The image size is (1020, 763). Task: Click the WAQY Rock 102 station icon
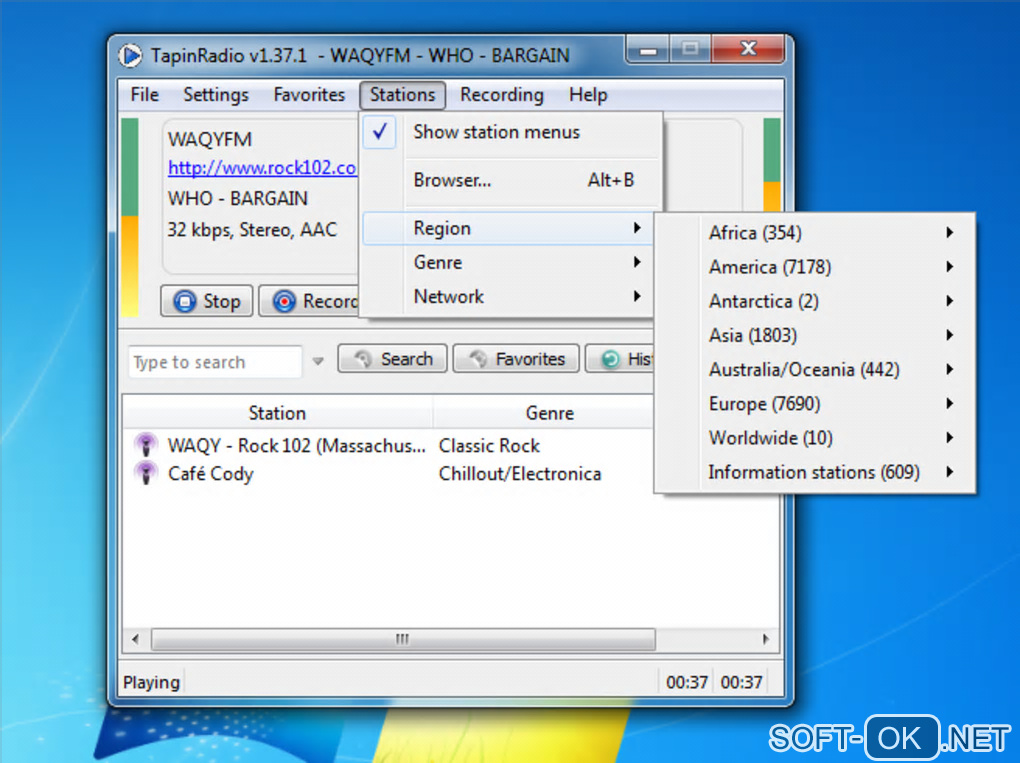[146, 446]
